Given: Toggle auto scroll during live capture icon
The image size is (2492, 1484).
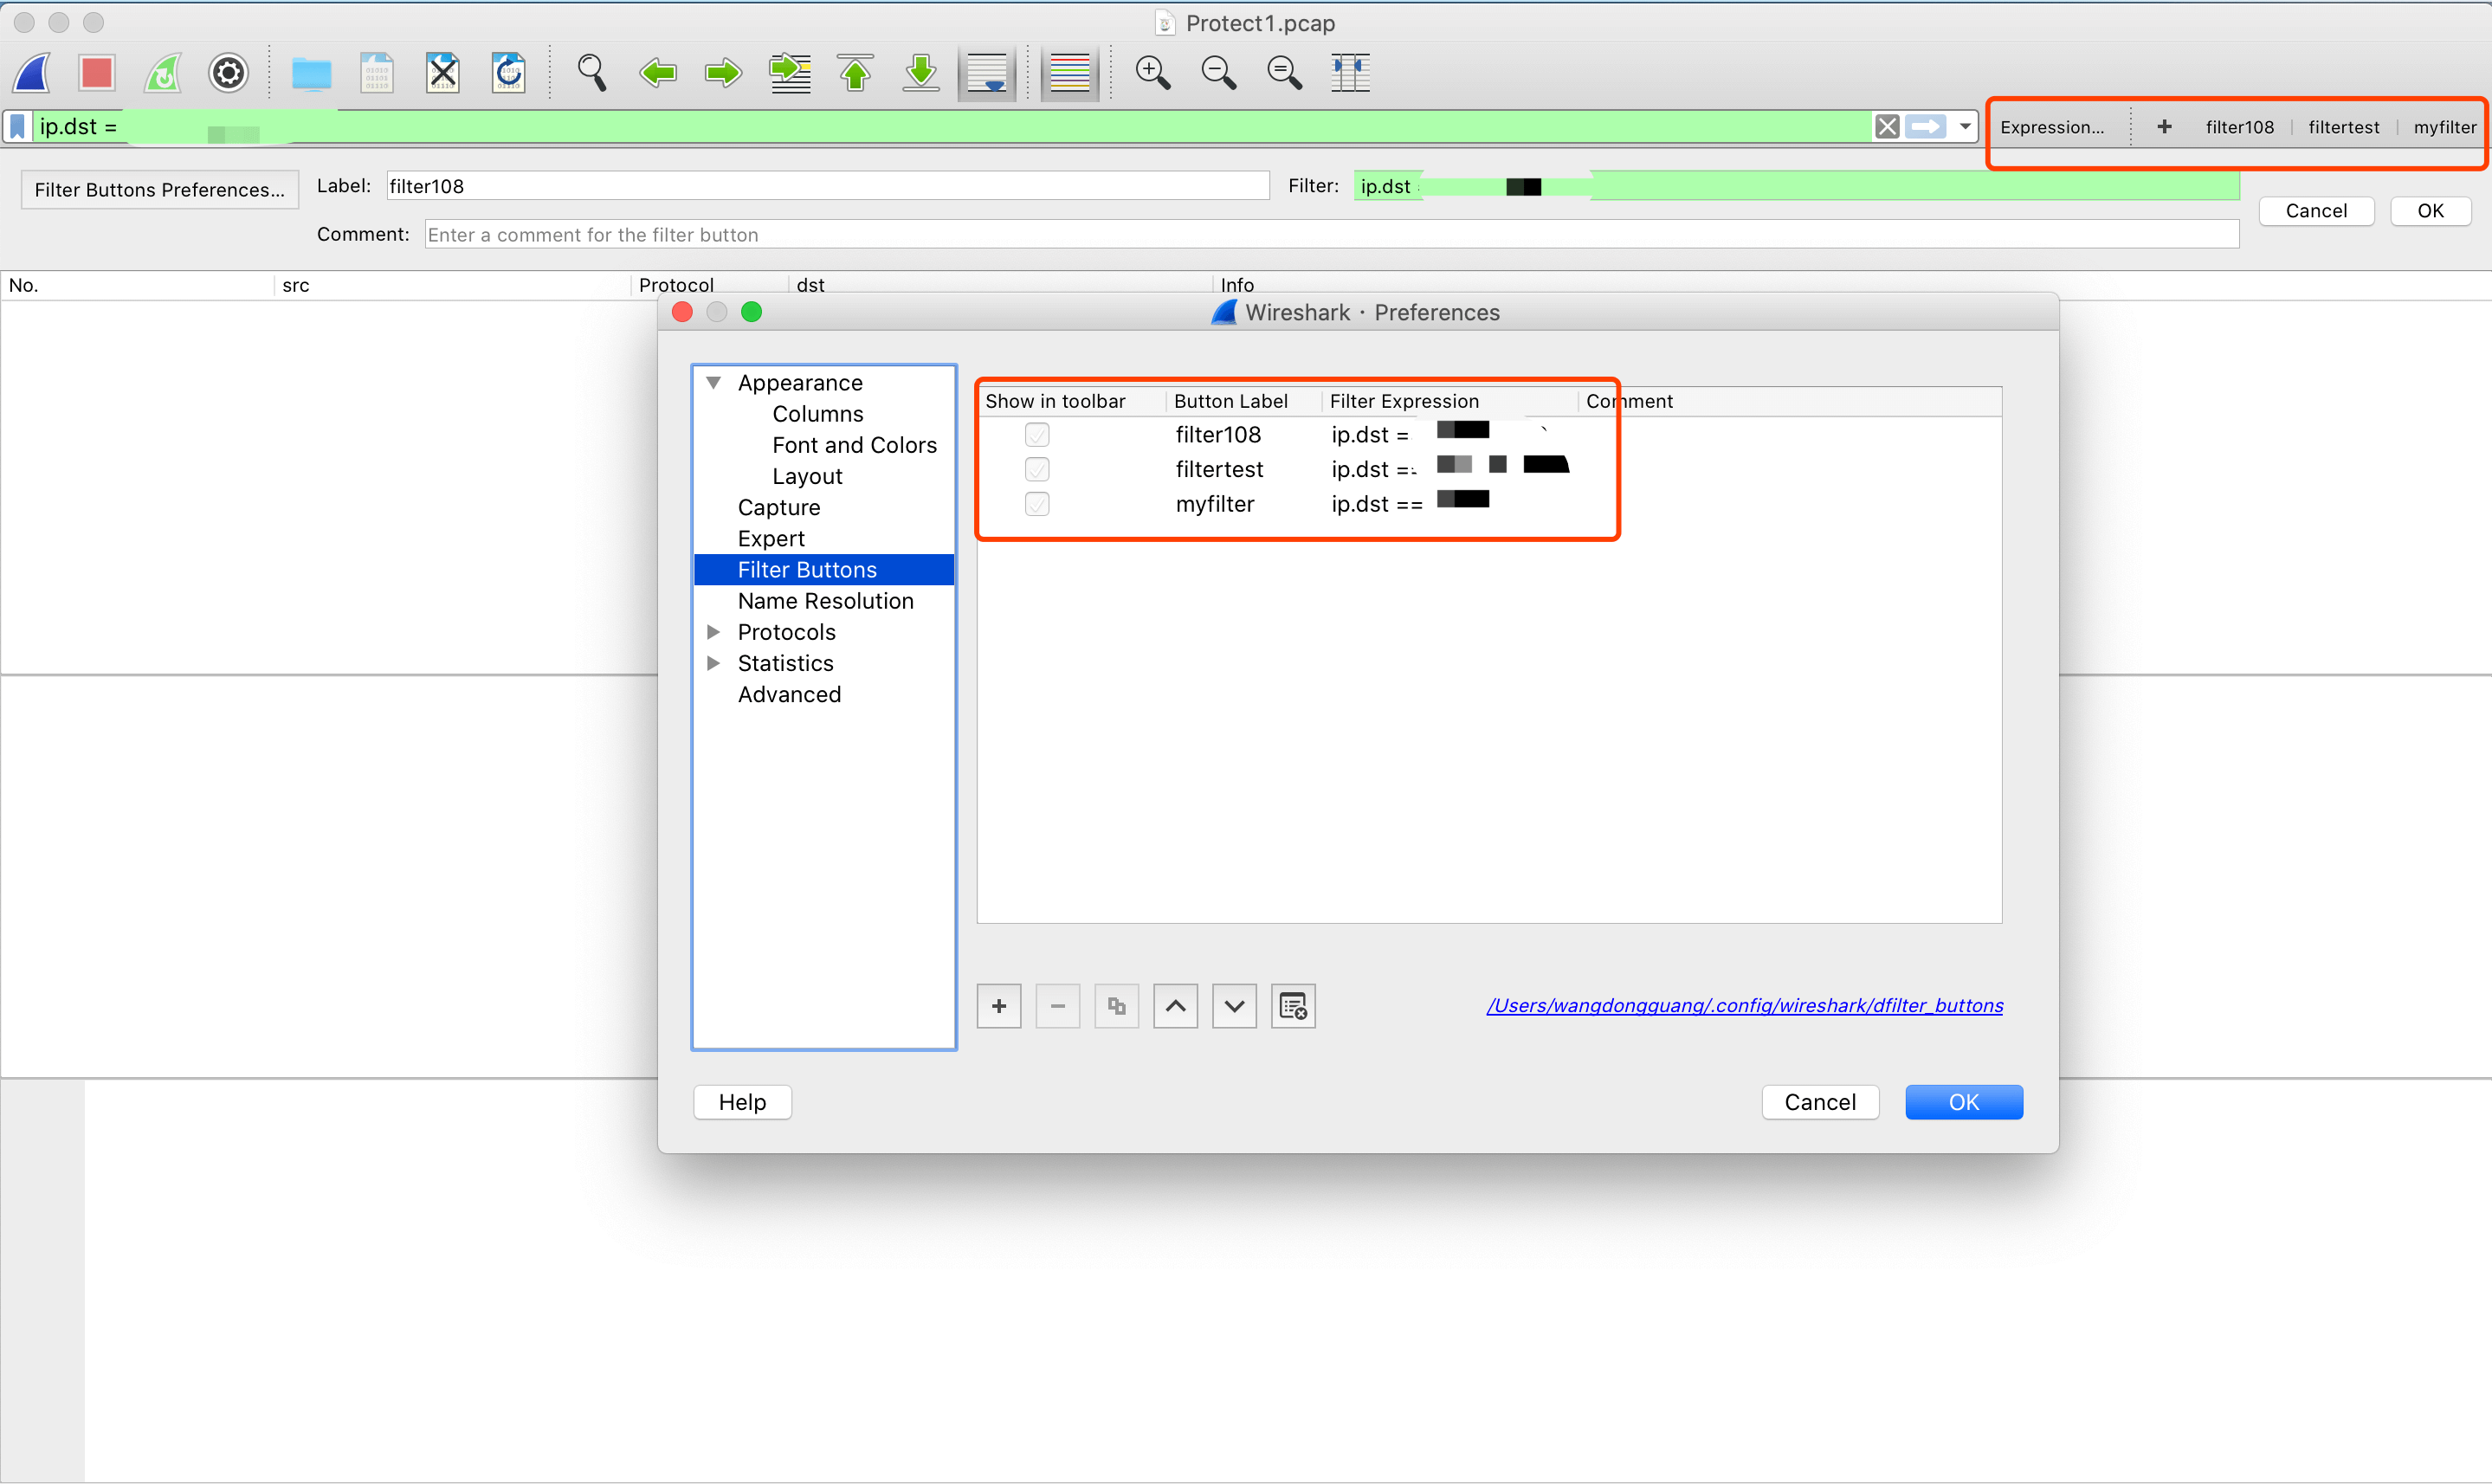Looking at the screenshot, I should coord(987,73).
